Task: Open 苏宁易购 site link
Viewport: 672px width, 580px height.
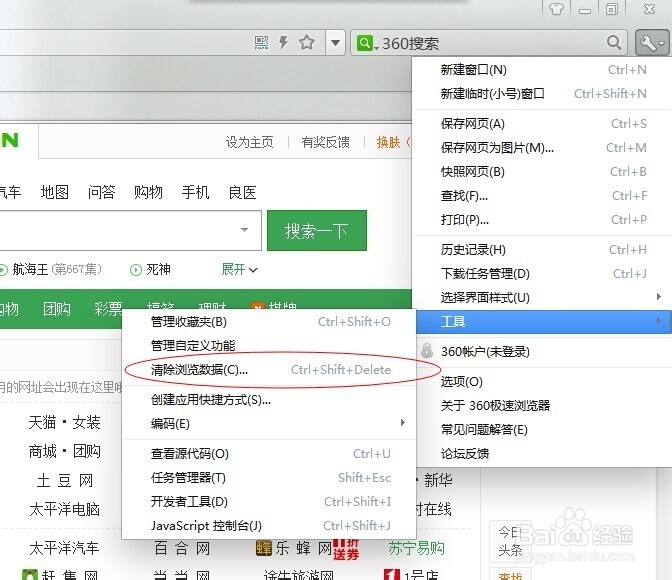Action: pyautogui.click(x=416, y=548)
